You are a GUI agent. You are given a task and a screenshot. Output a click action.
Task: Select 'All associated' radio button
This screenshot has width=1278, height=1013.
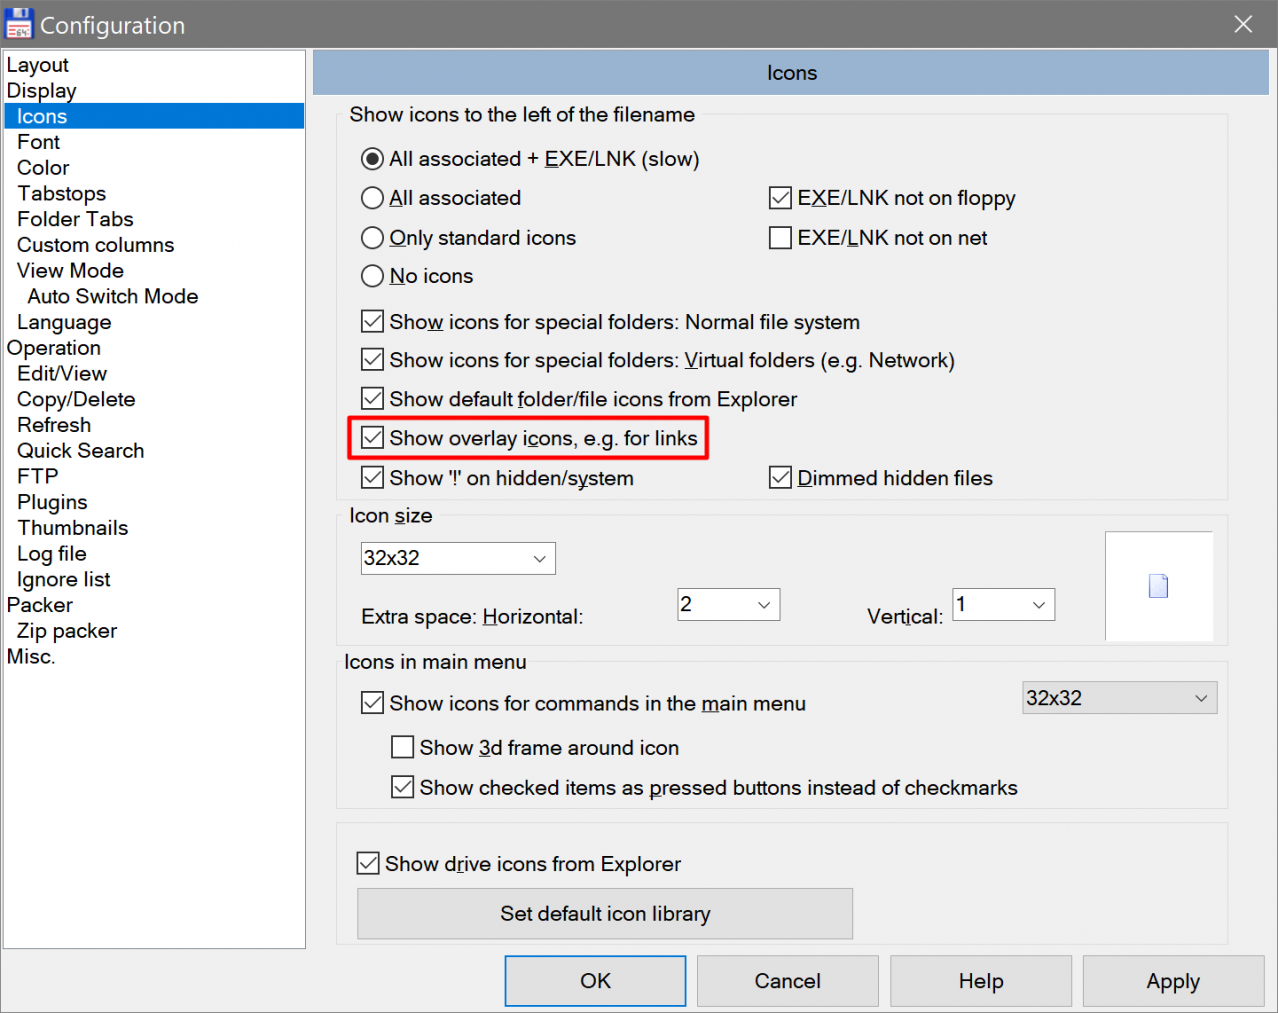tap(372, 198)
